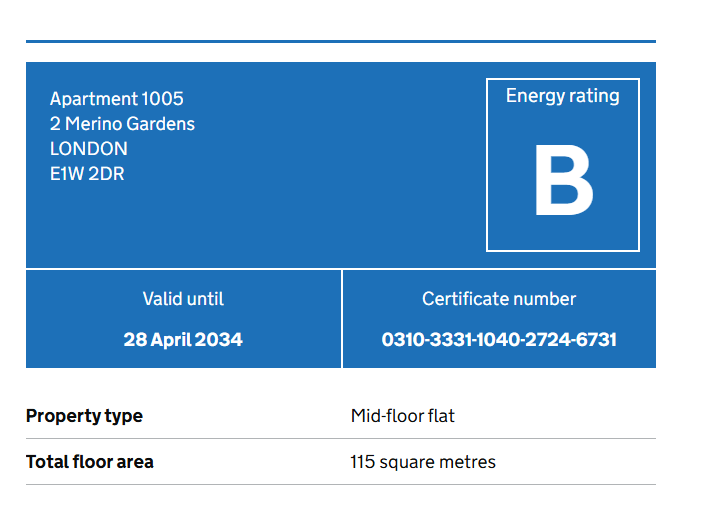Click the word Apartment in the address
Viewport: 717px width, 521px height.
(94, 99)
